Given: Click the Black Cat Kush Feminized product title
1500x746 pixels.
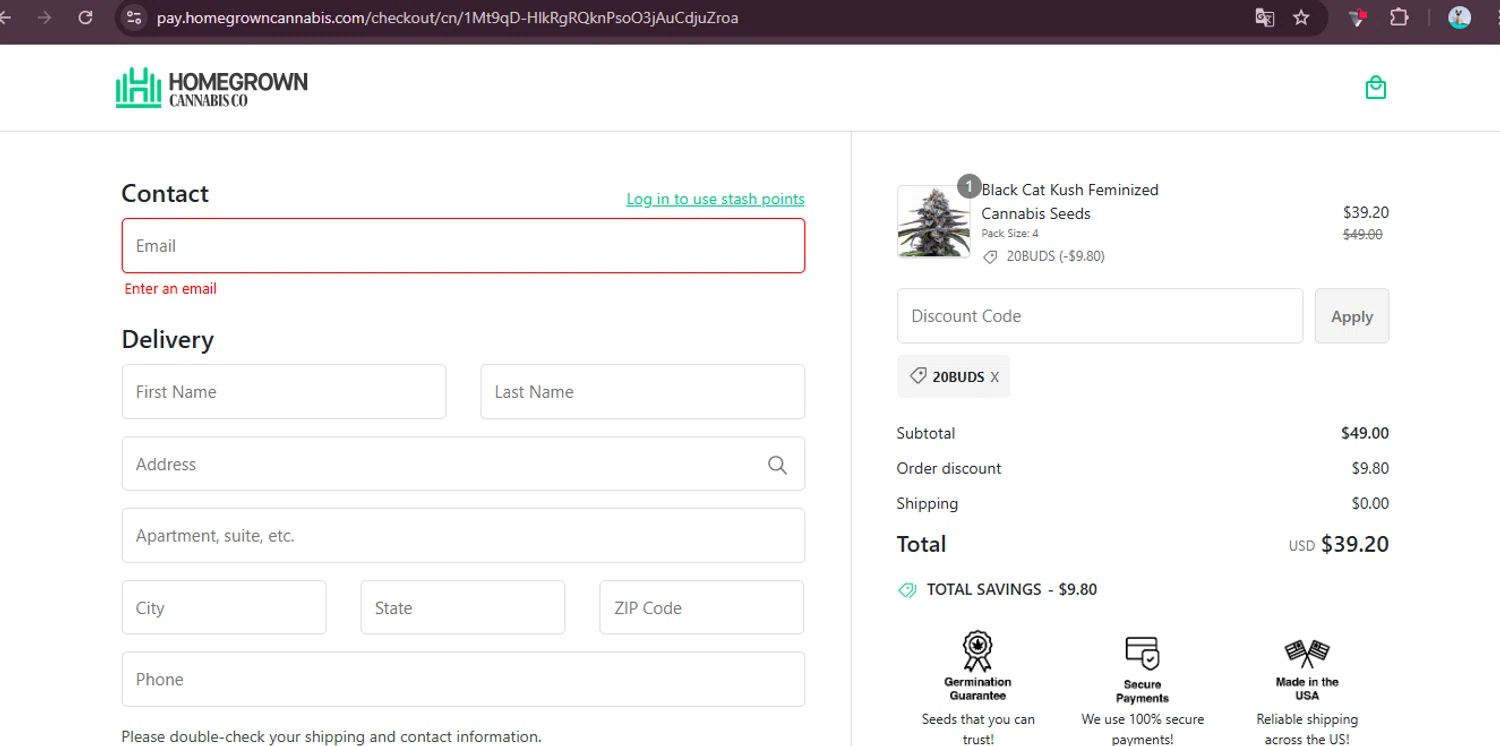Looking at the screenshot, I should coord(1069,202).
